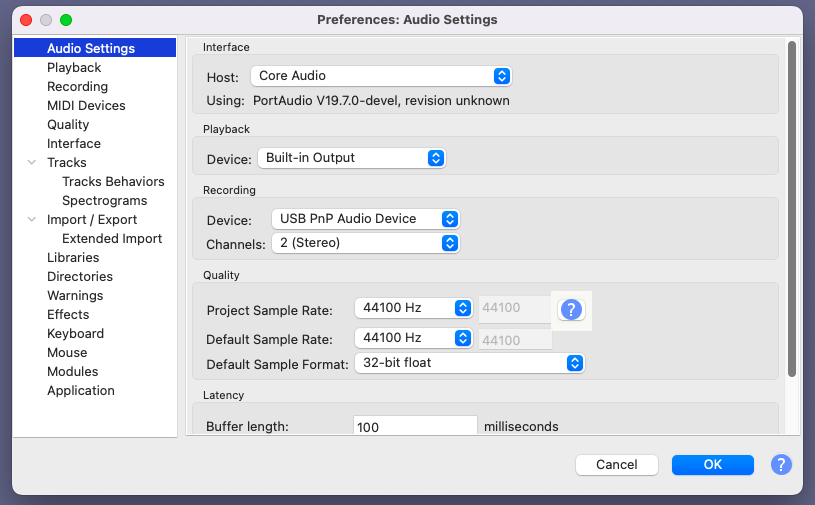The height and width of the screenshot is (505, 815).
Task: Open the Recording Device dropdown
Action: tap(365, 219)
